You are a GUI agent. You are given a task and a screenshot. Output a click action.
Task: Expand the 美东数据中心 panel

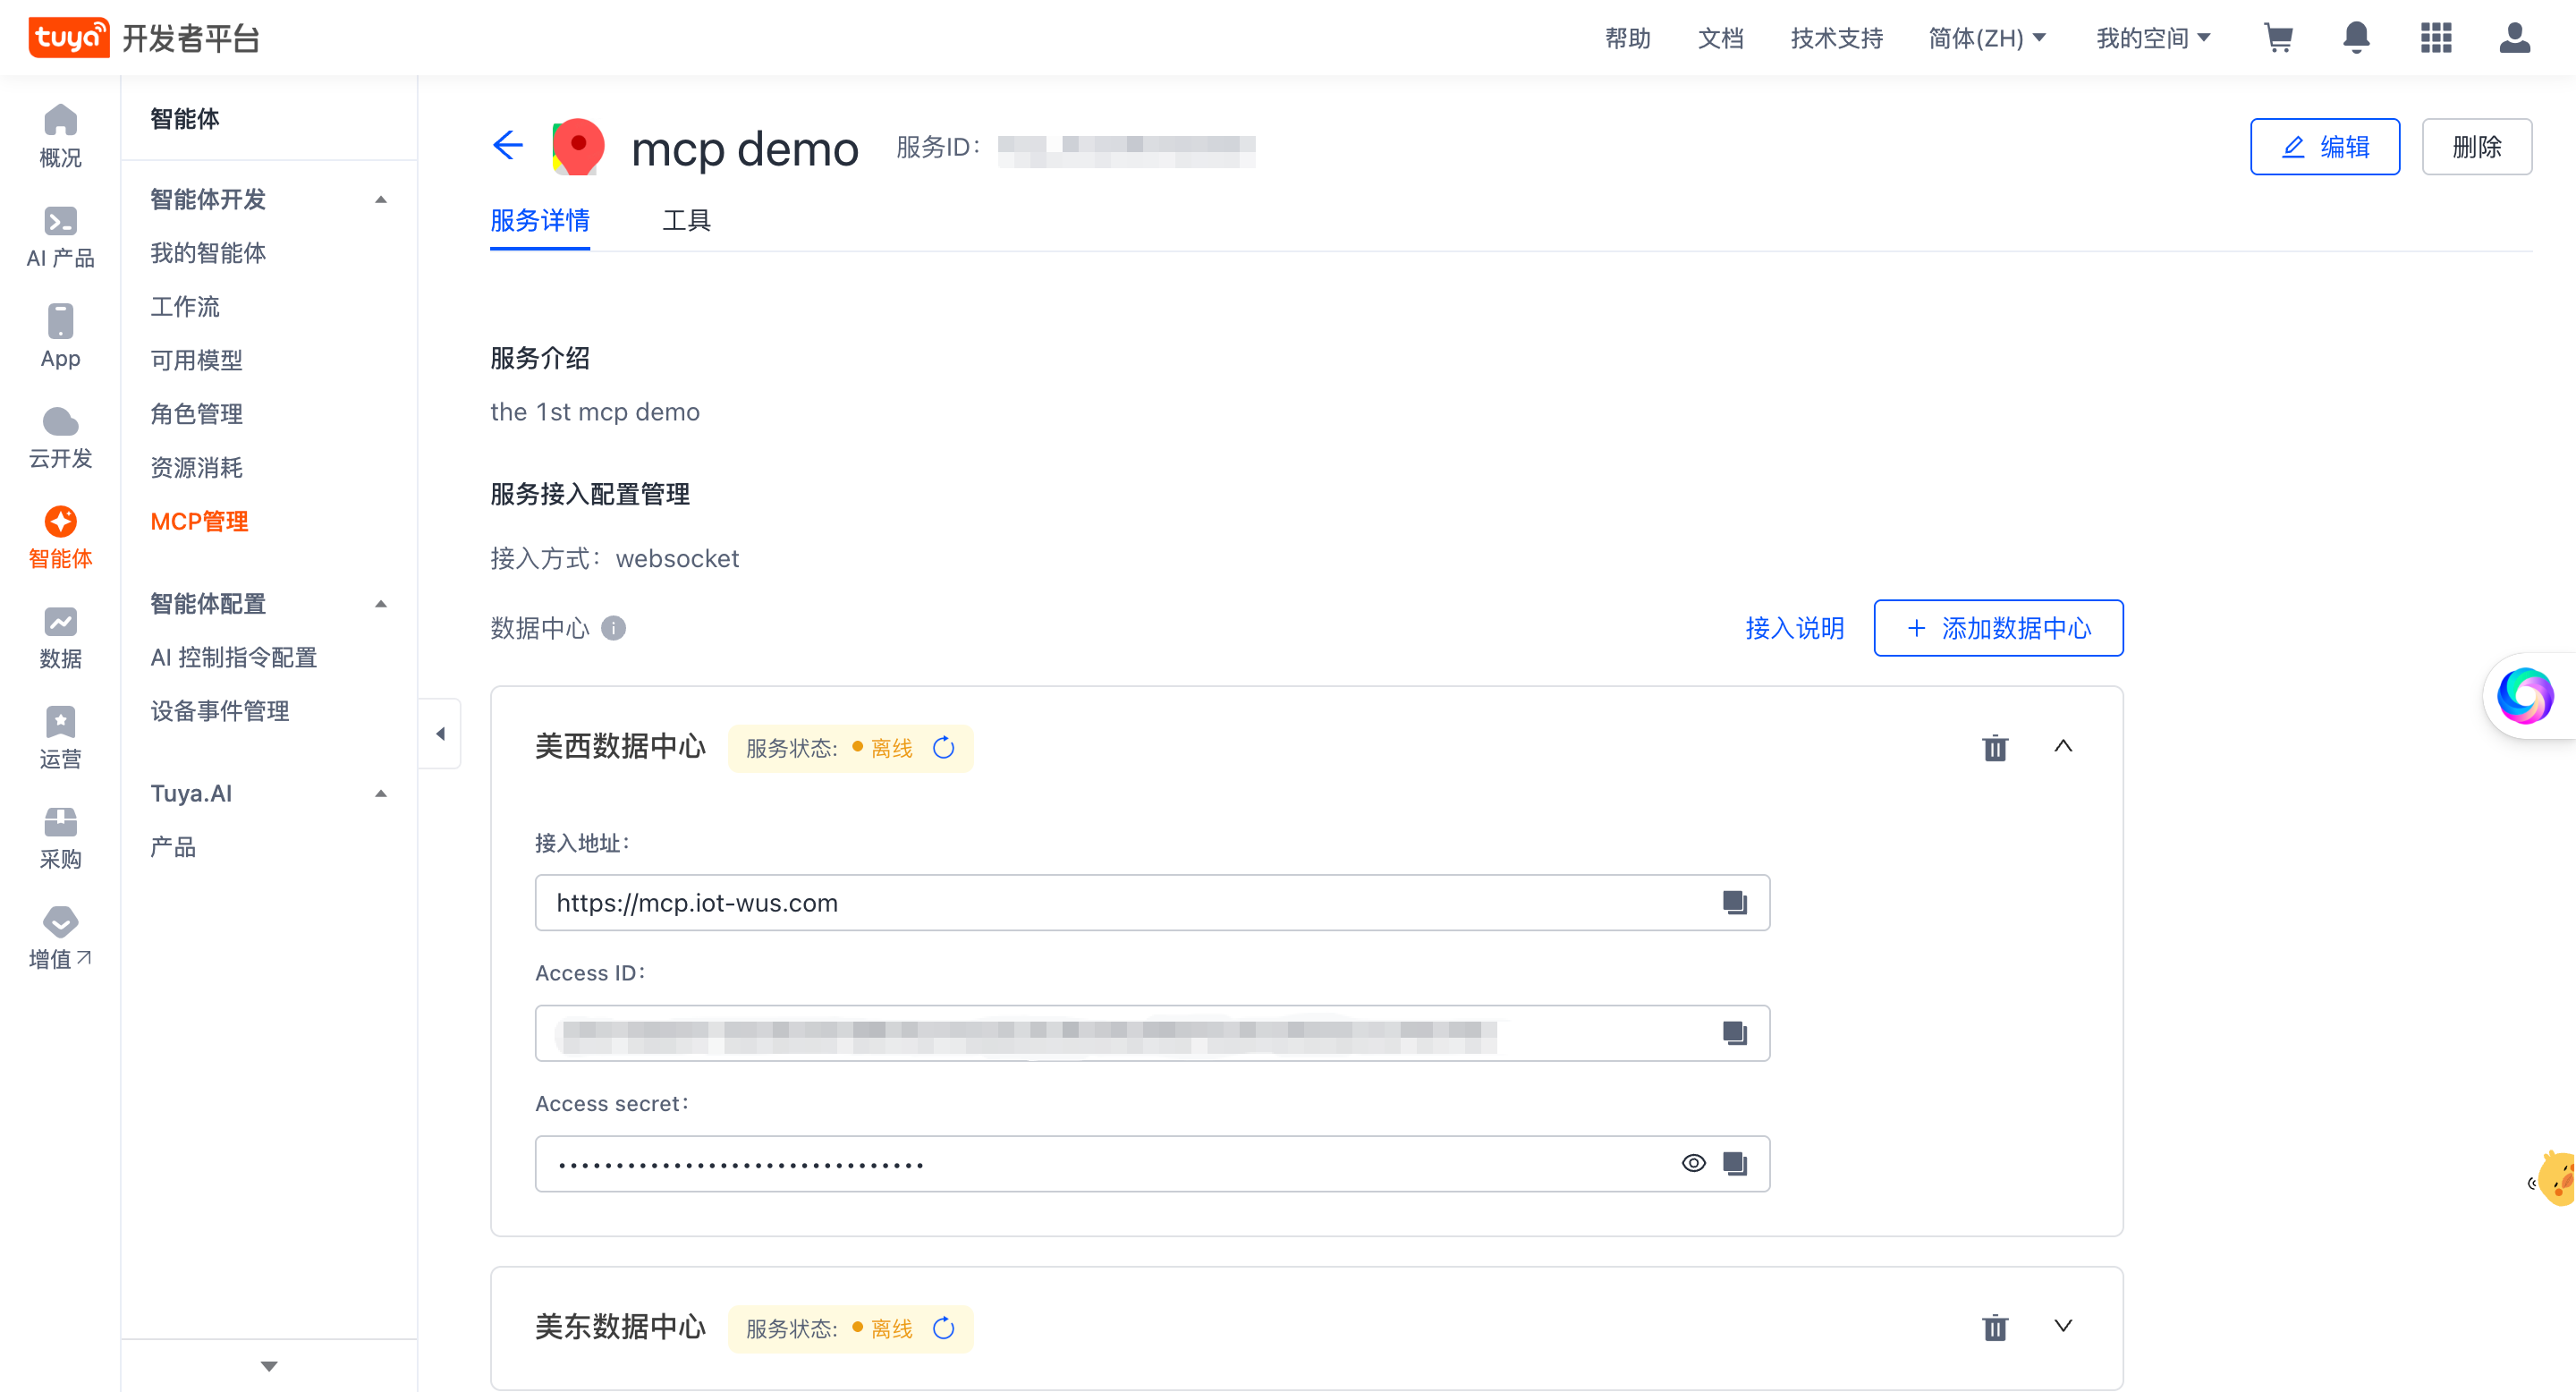[2062, 1326]
